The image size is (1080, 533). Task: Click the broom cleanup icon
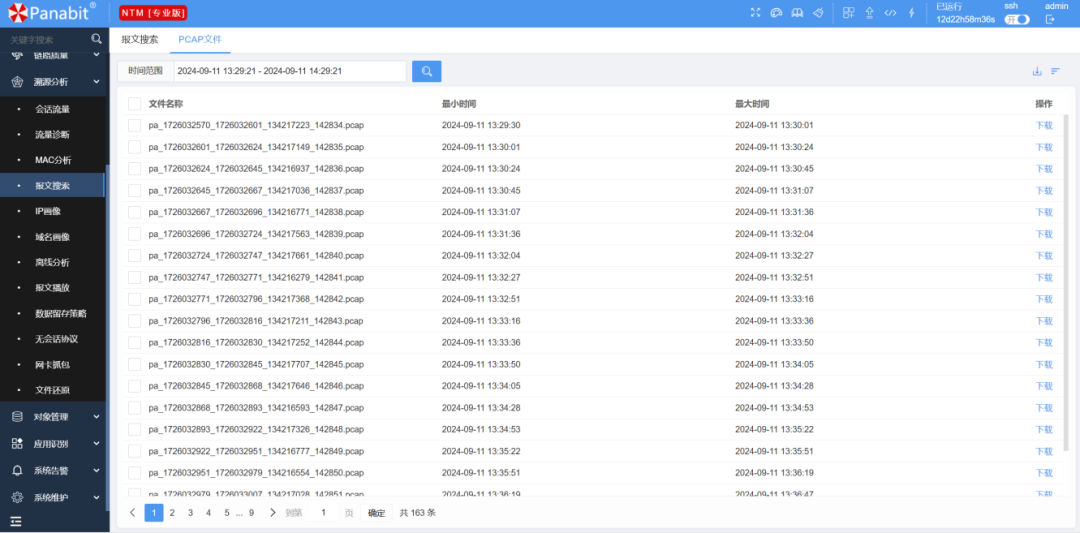pos(818,12)
